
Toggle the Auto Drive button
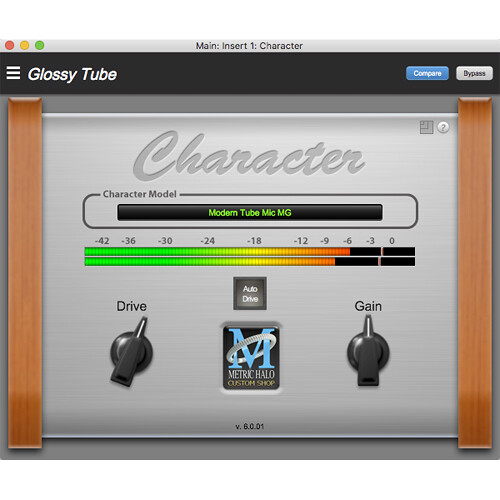[x=250, y=293]
